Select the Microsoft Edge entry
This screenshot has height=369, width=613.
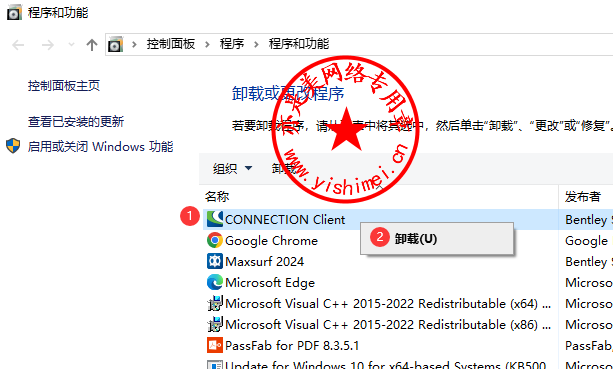click(270, 283)
